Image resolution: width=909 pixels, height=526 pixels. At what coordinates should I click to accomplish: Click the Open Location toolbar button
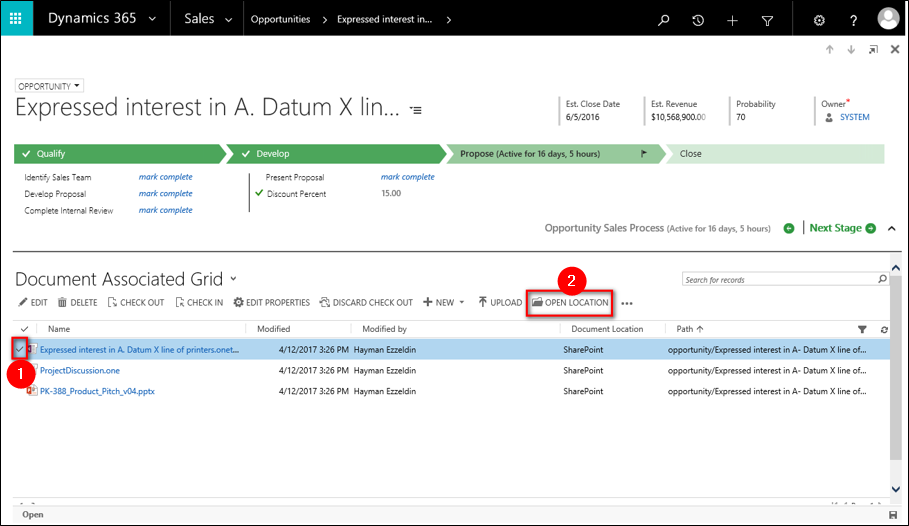(x=570, y=302)
